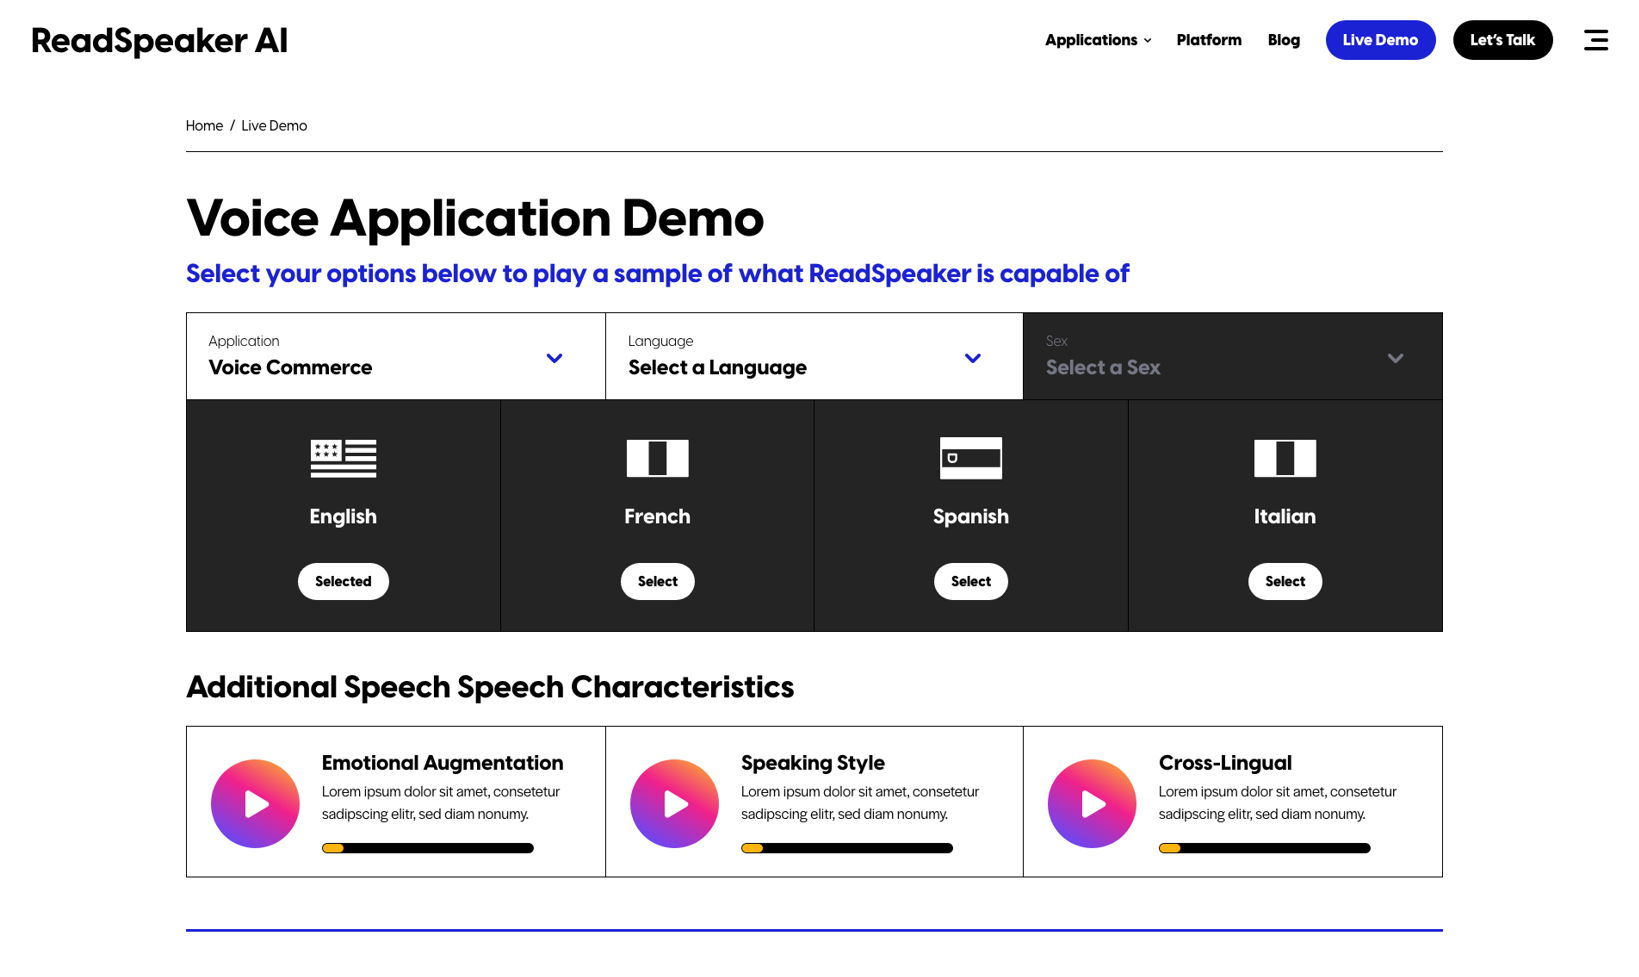Play the Speaking Style sample
The image size is (1639, 977).
point(674,803)
